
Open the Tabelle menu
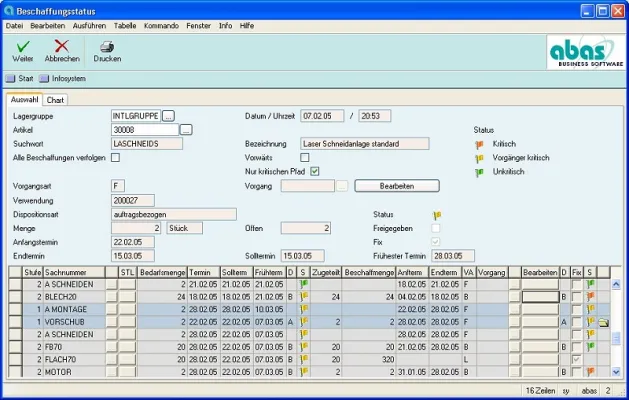[125, 24]
